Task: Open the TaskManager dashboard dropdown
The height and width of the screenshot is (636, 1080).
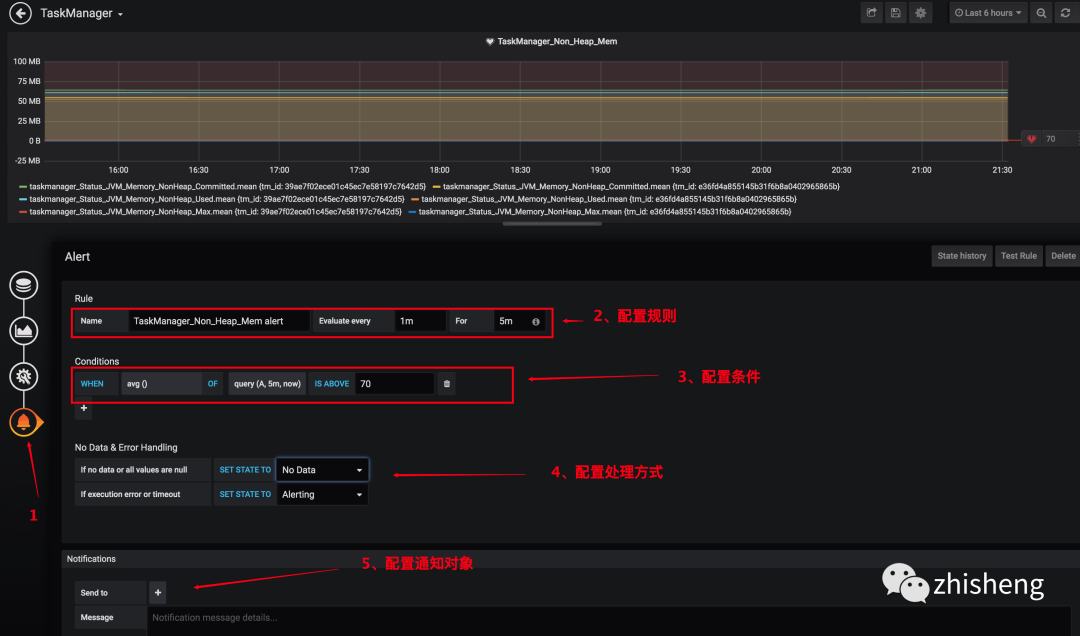Action: (81, 13)
